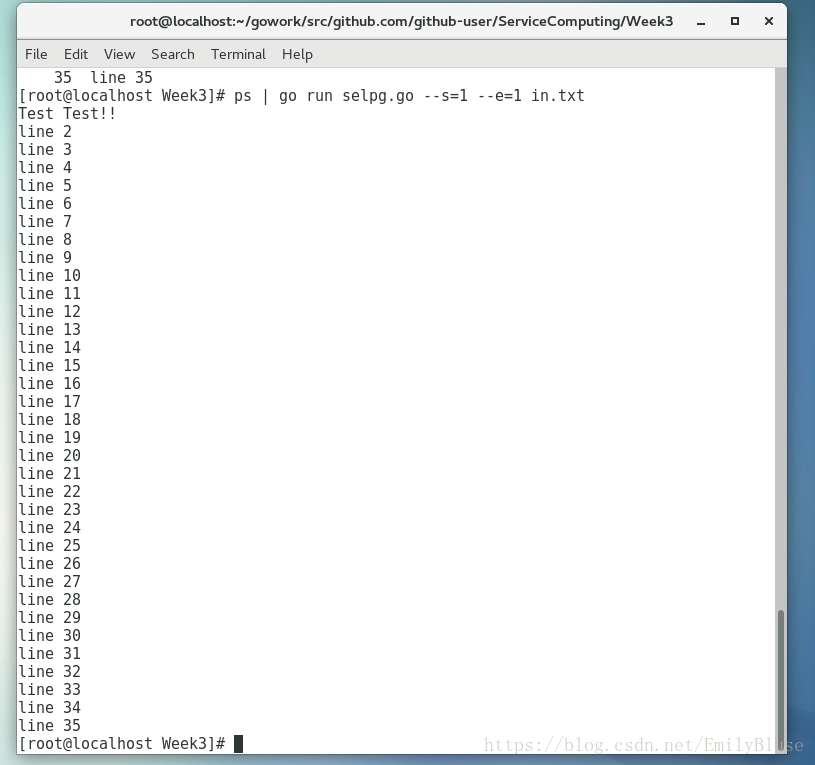Click the 'in.txt' argument in the command
The image size is (815, 765).
pyautogui.click(x=558, y=96)
